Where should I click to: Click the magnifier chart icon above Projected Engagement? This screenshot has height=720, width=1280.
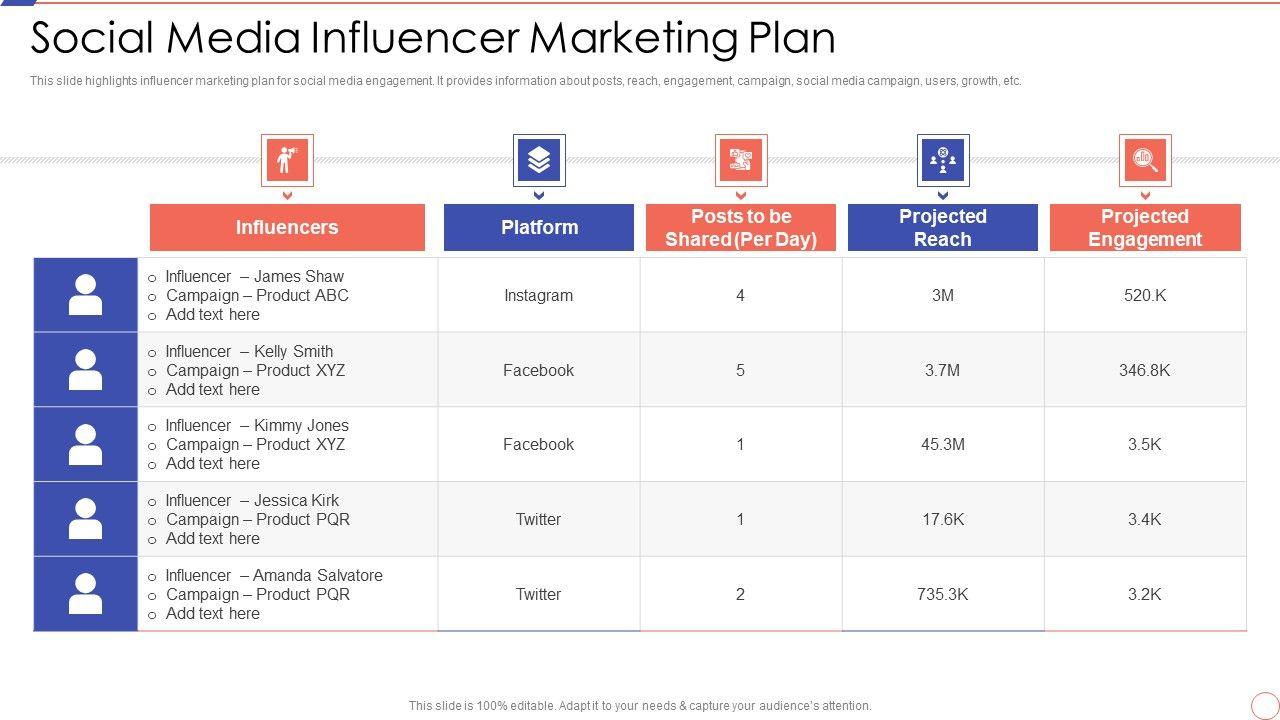(1145, 160)
